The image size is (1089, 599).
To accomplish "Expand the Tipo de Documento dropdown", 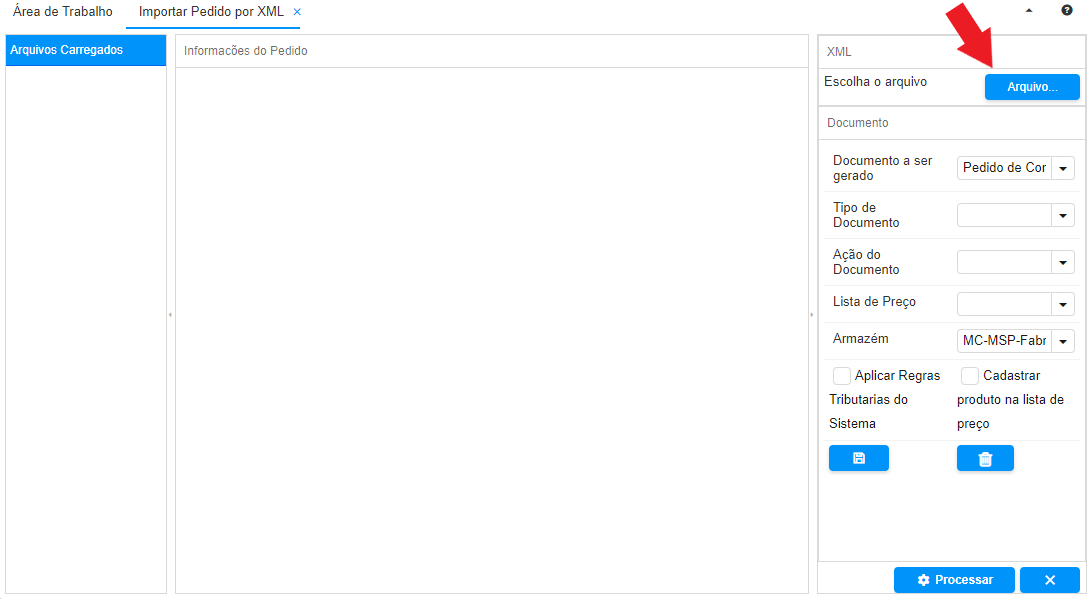I will 1063,215.
